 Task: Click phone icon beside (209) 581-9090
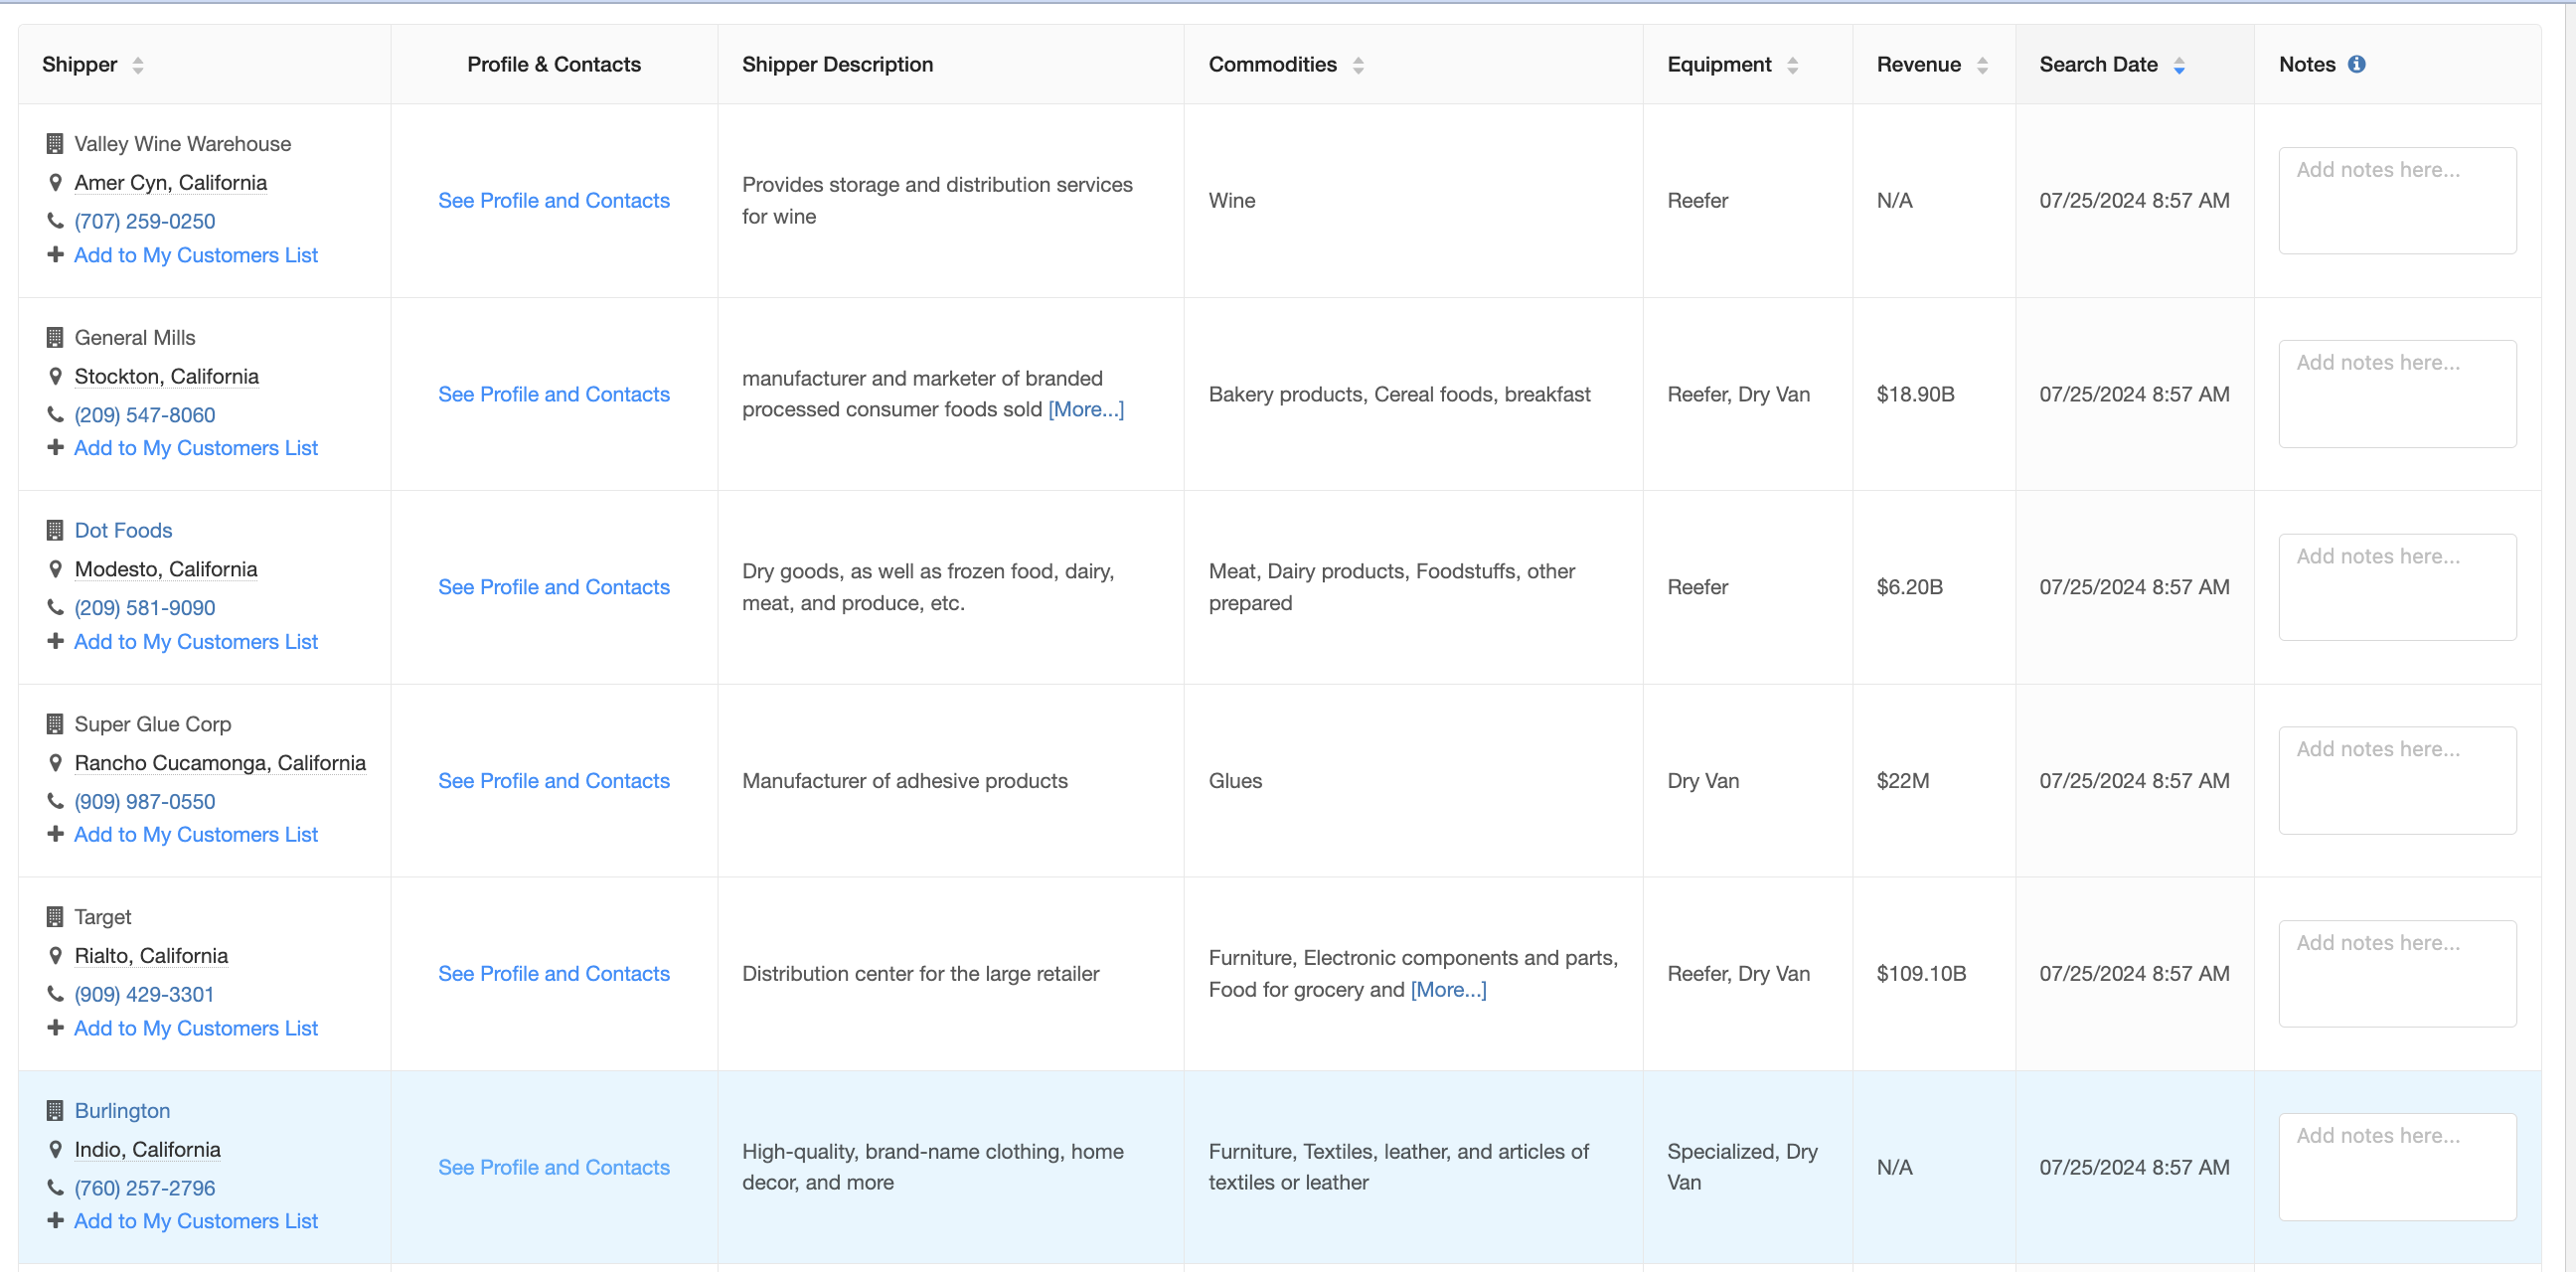[x=55, y=608]
